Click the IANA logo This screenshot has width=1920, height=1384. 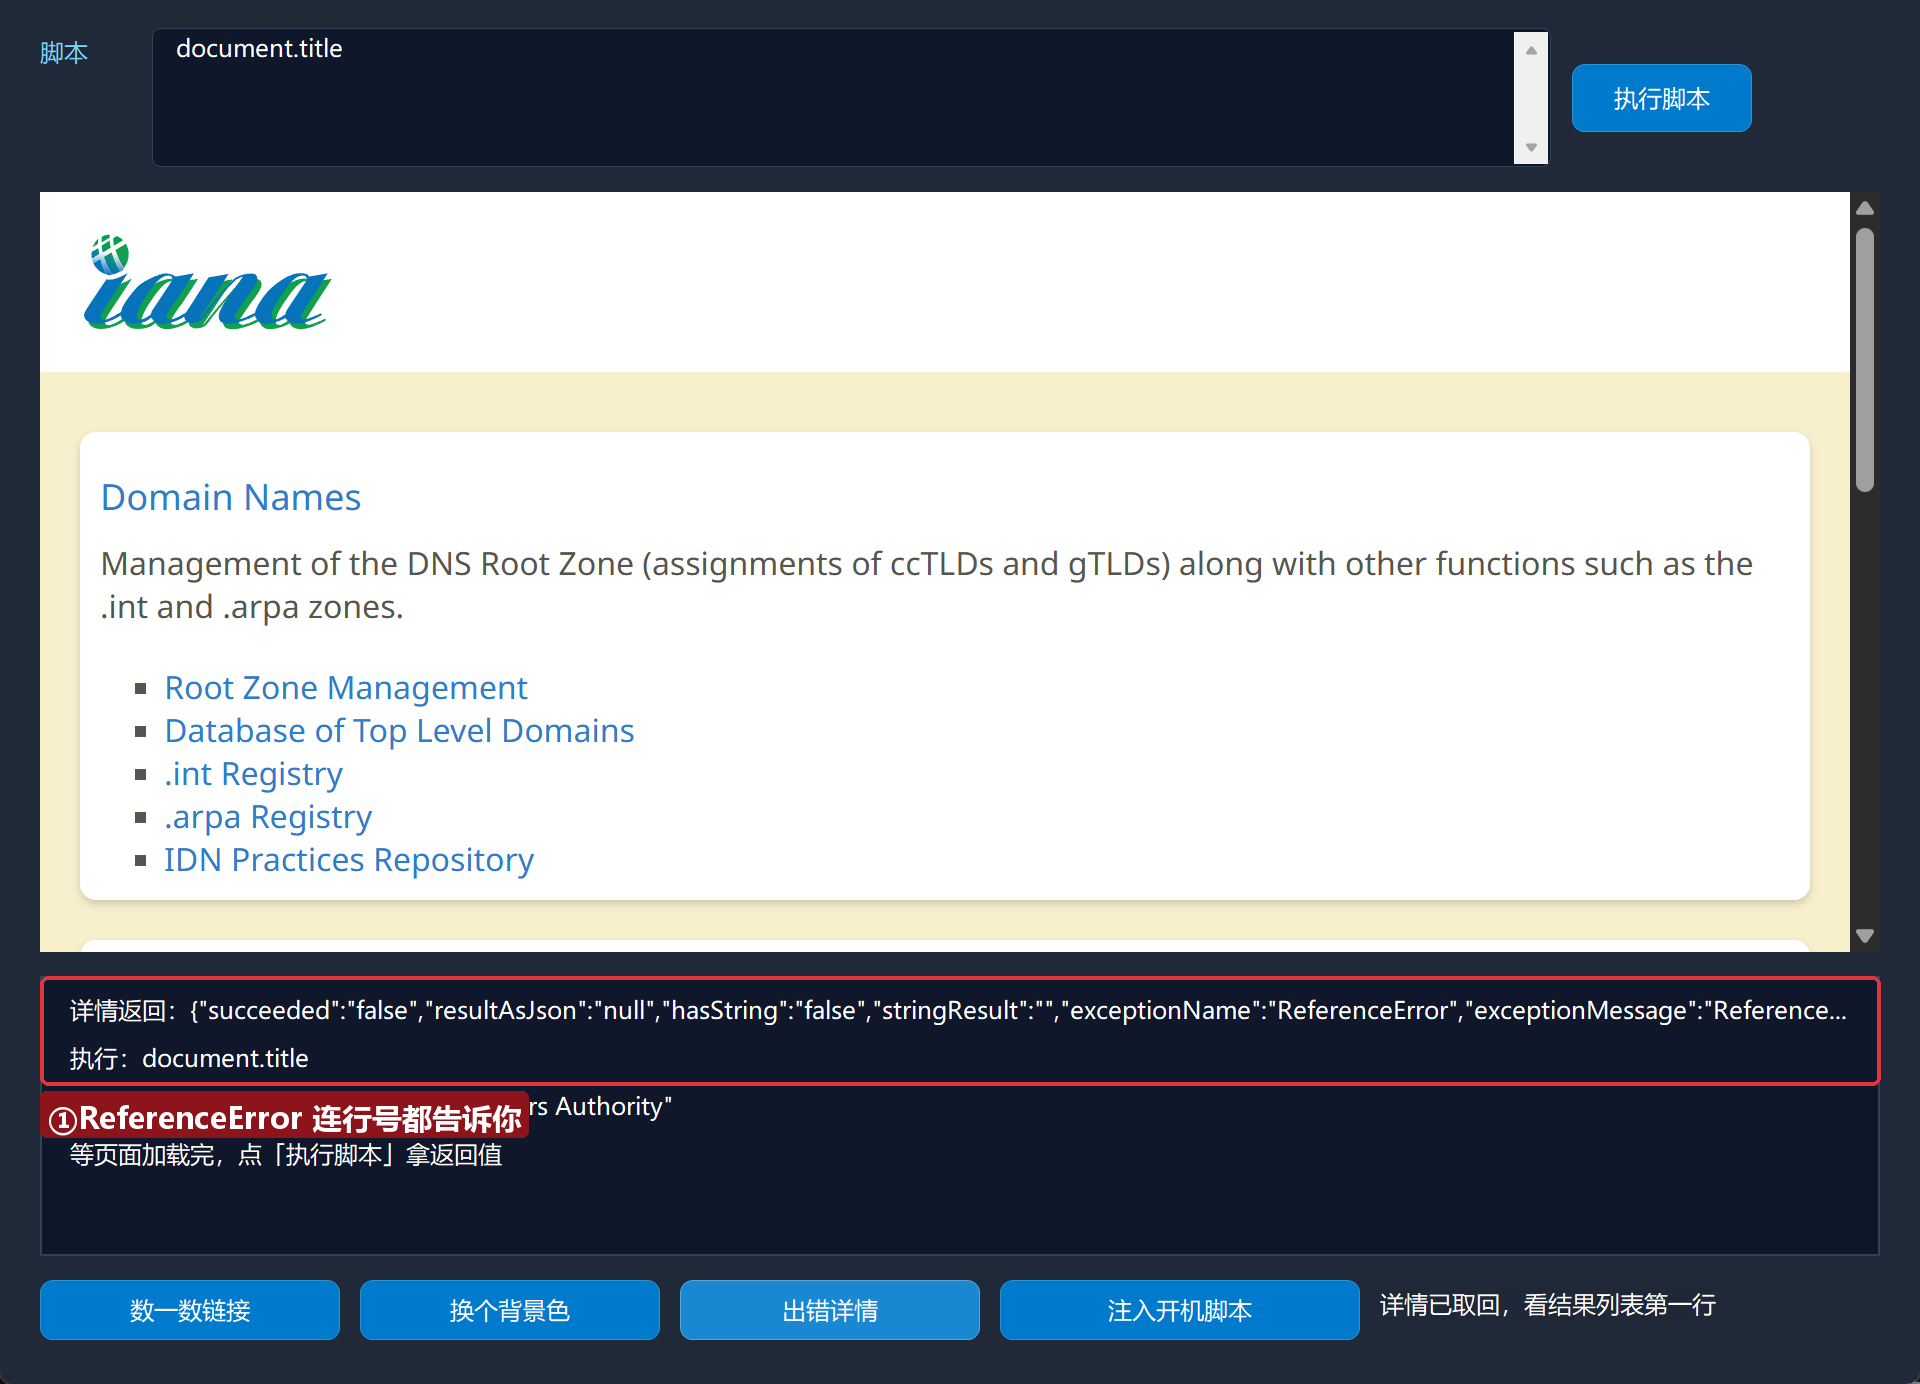(207, 283)
